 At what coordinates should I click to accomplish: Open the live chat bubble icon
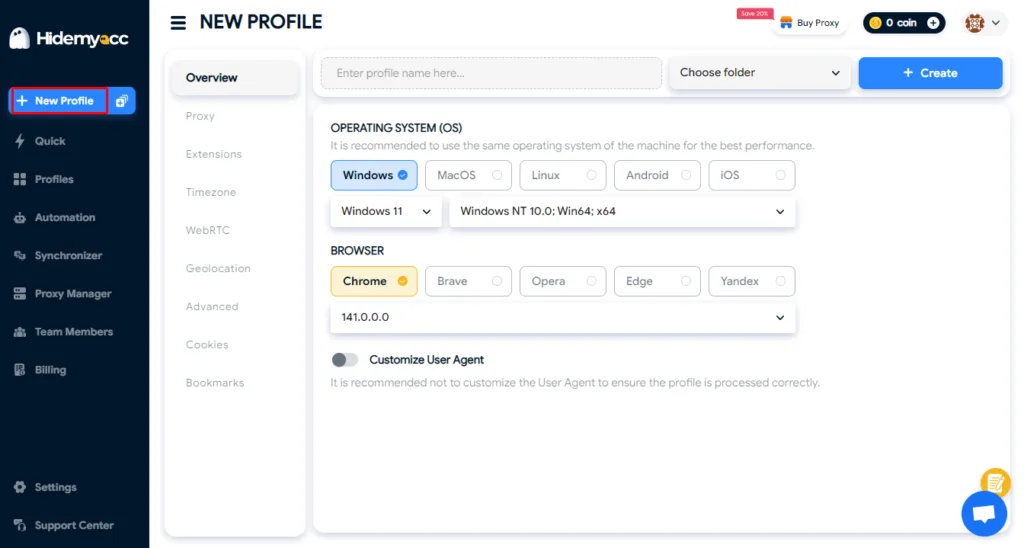pos(983,514)
